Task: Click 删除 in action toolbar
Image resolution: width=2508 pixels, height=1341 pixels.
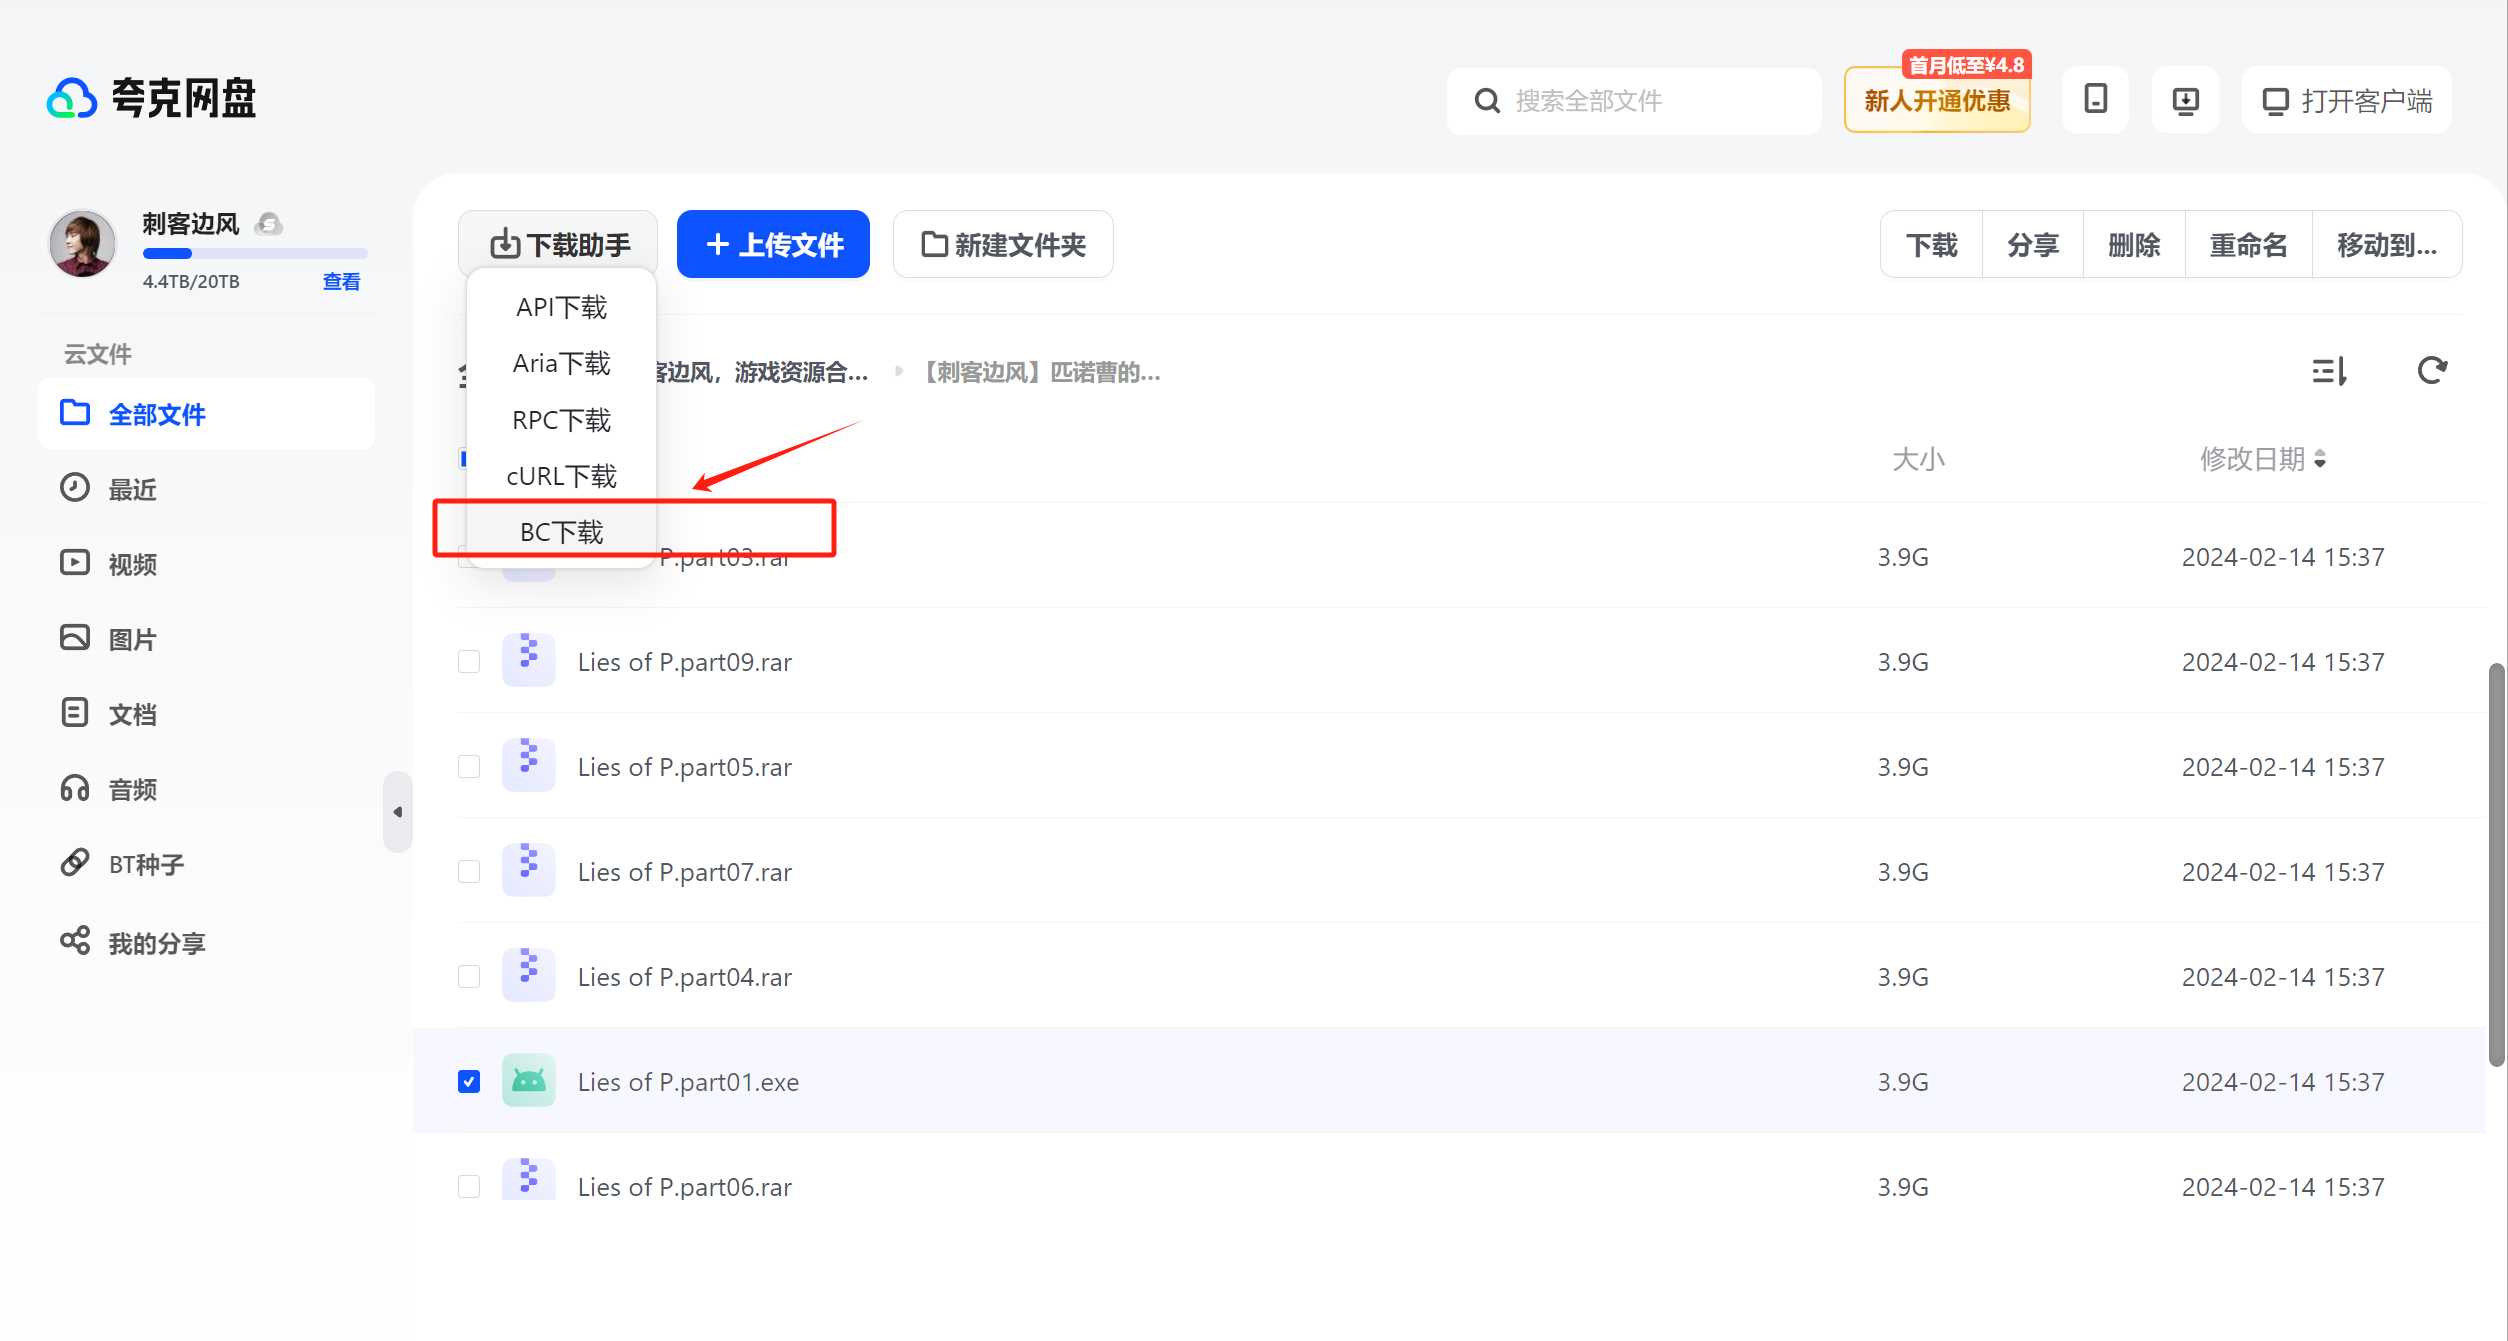Action: tap(2134, 245)
